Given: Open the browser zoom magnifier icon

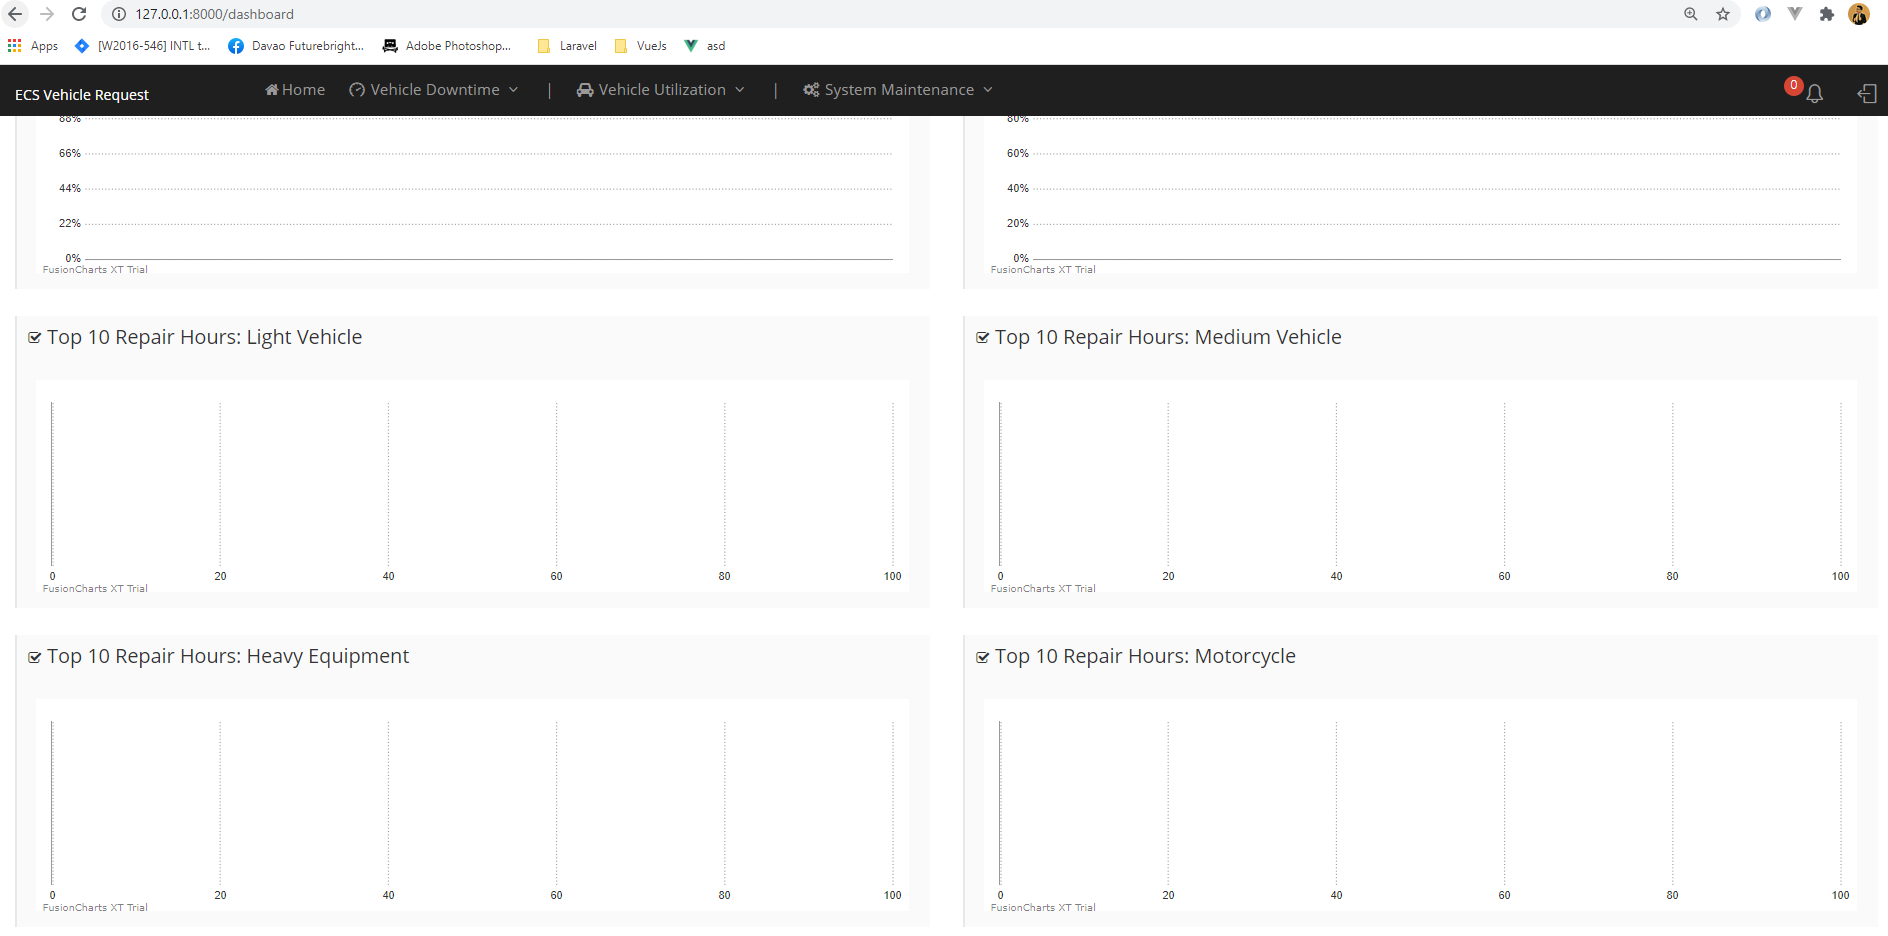Looking at the screenshot, I should 1691,14.
